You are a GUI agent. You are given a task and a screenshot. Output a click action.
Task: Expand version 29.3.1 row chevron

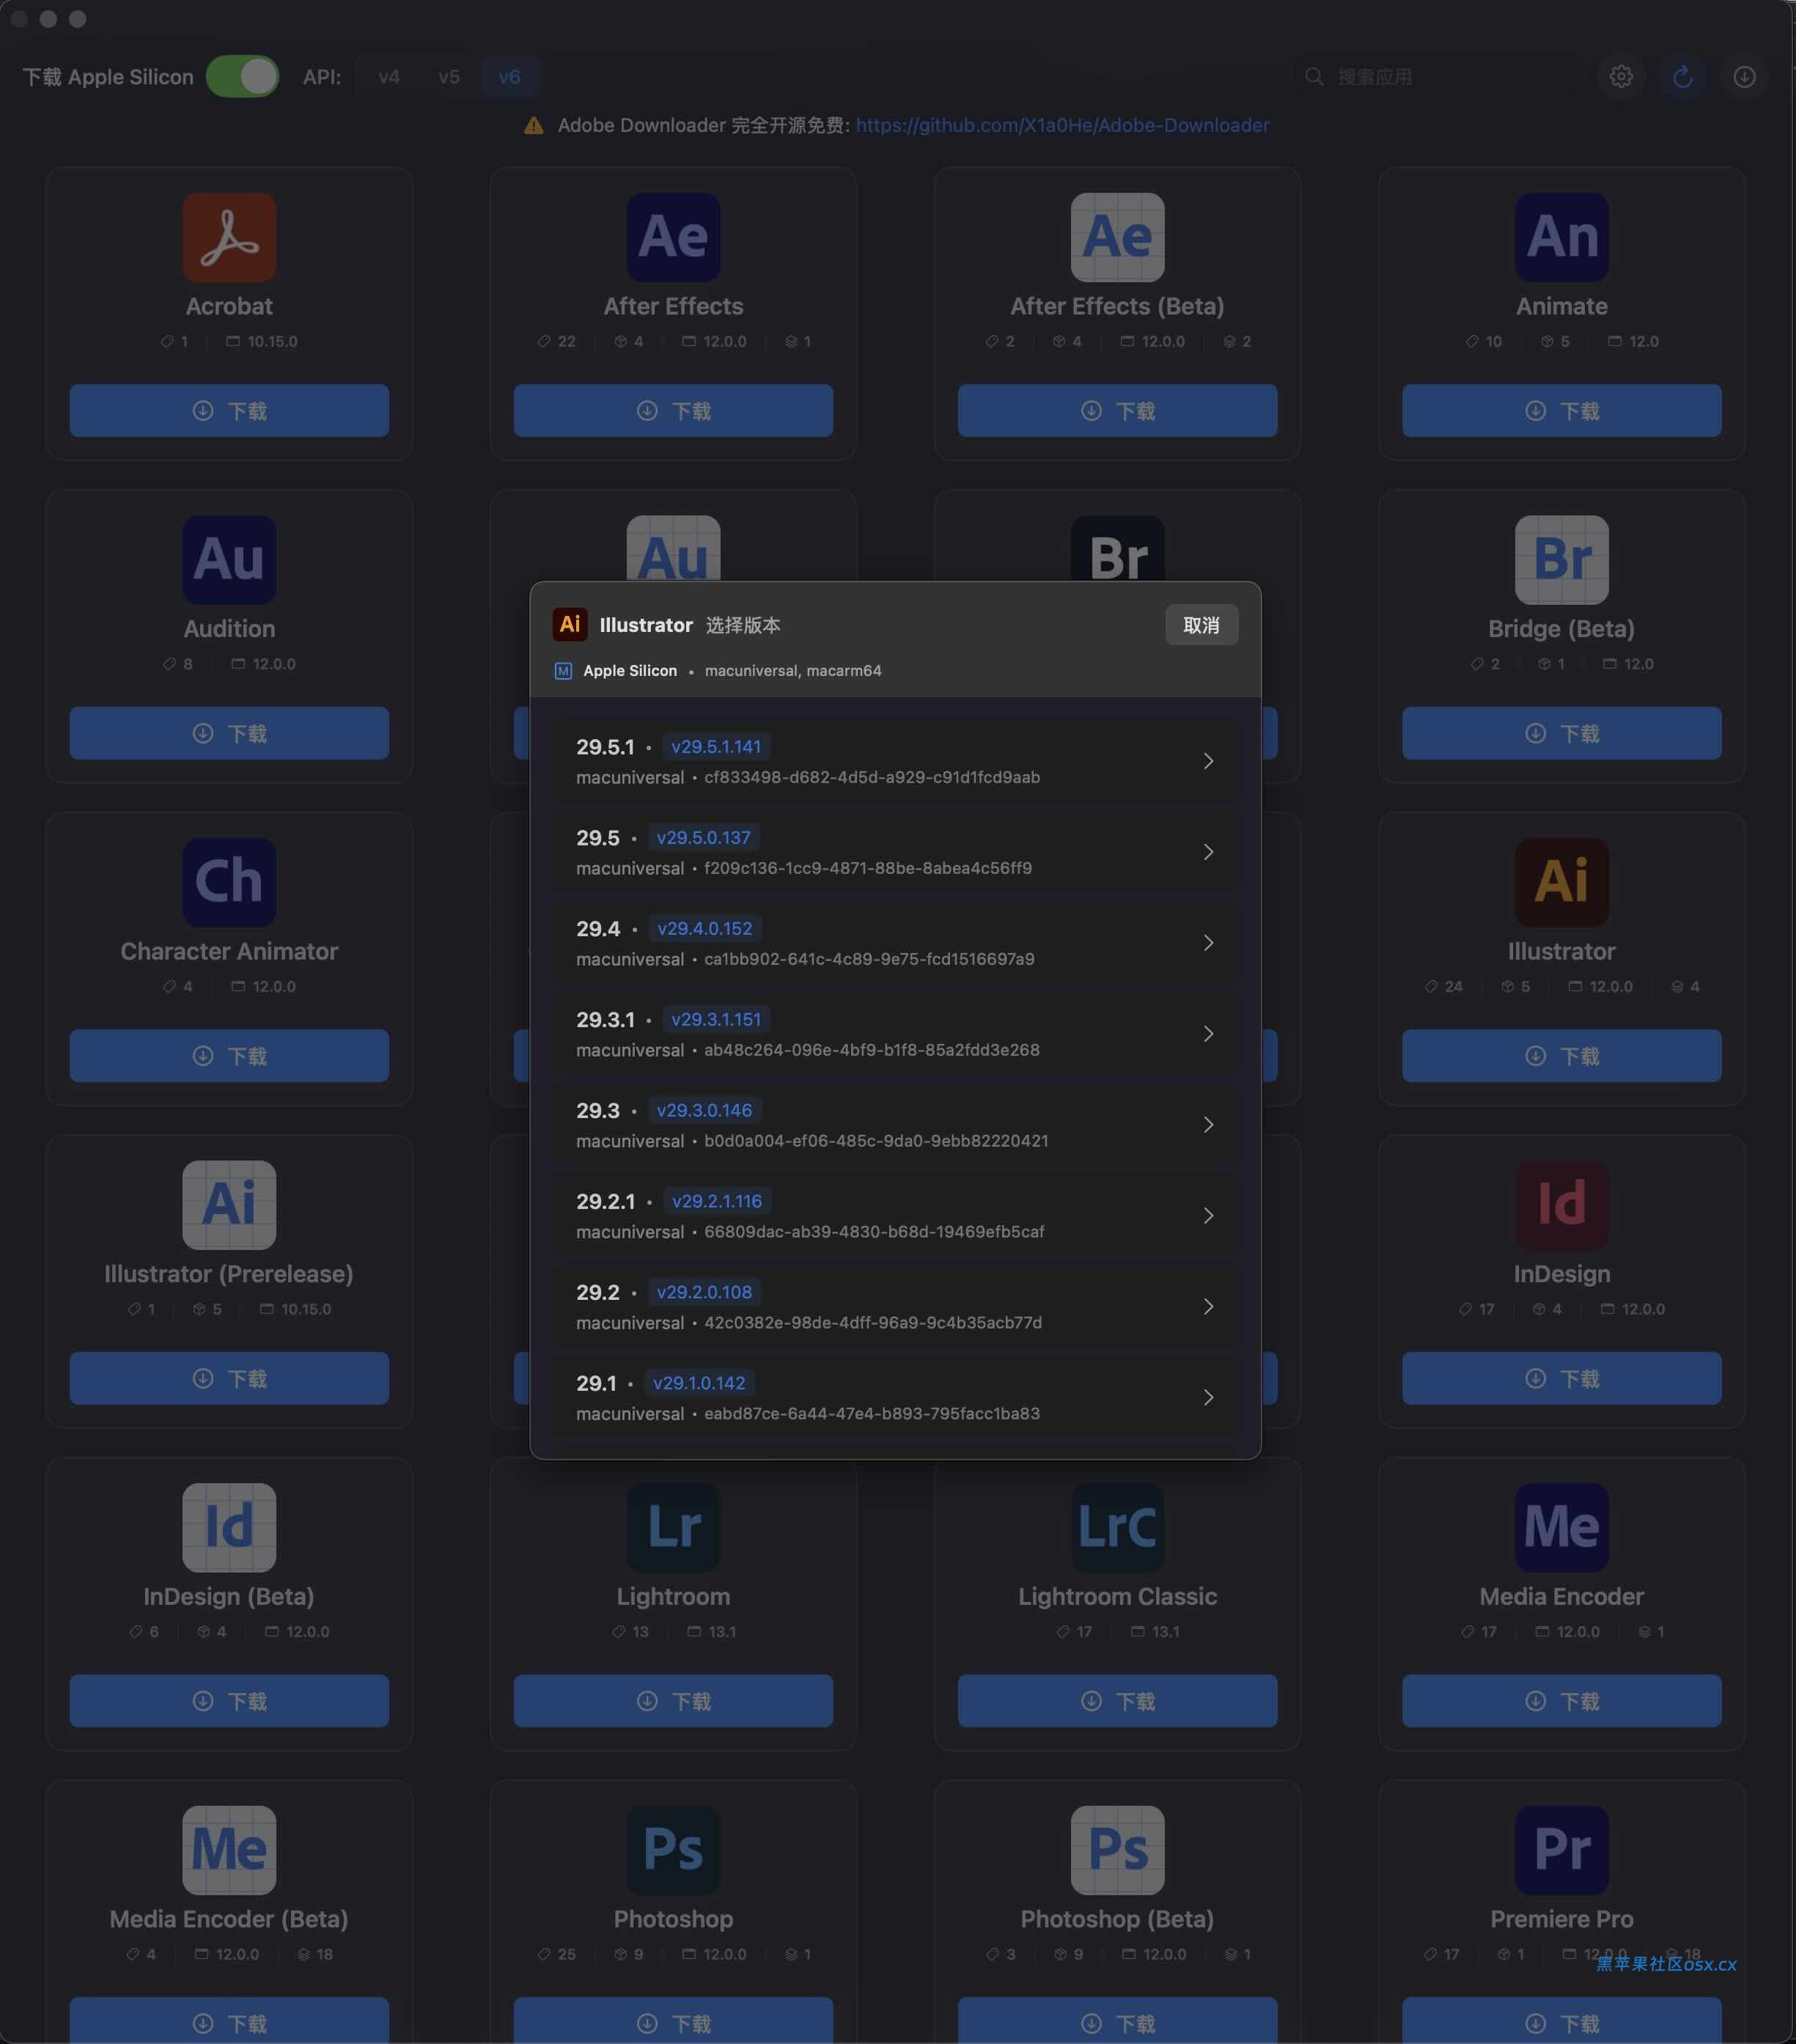pyautogui.click(x=1208, y=1034)
